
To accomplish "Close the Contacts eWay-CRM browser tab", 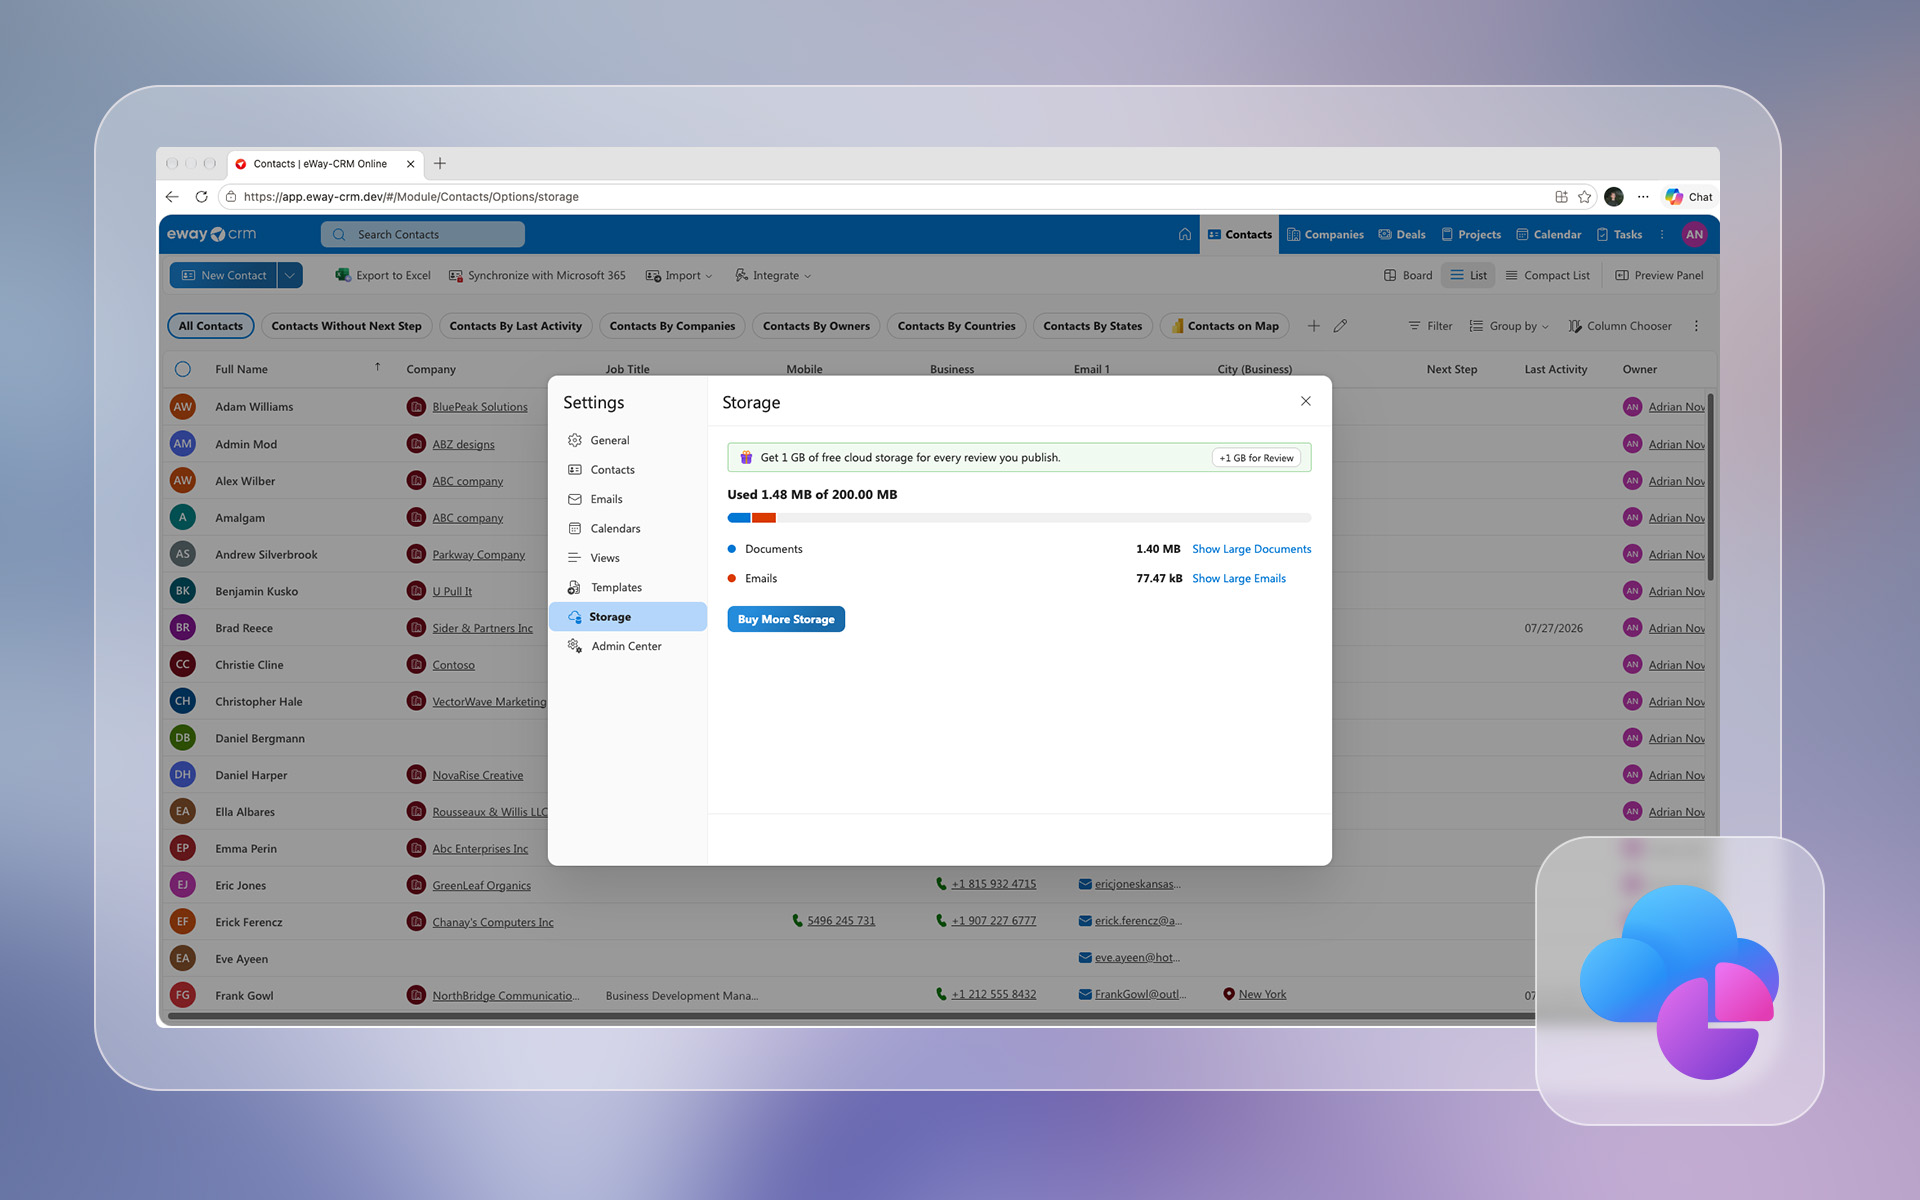I will pyautogui.click(x=410, y=164).
